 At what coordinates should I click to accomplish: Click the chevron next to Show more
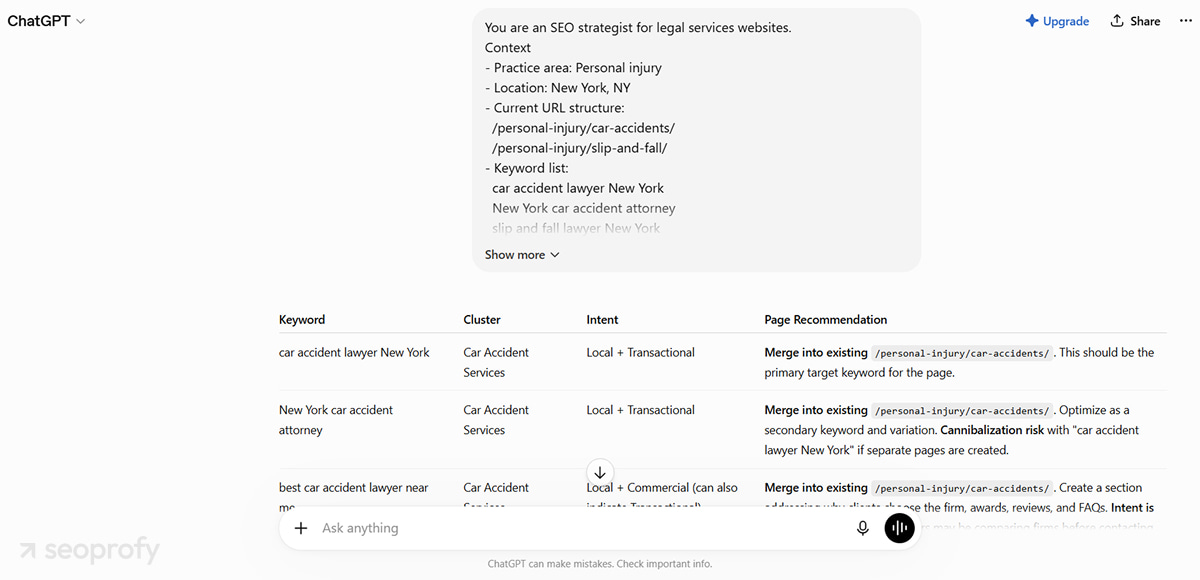[x=555, y=255]
